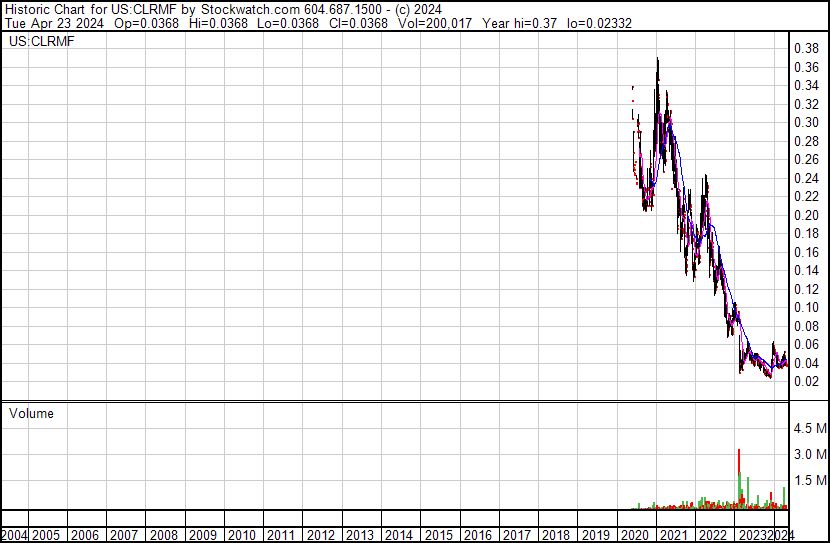
Task: Click the Vol=200,017 volume value
Action: (435, 23)
